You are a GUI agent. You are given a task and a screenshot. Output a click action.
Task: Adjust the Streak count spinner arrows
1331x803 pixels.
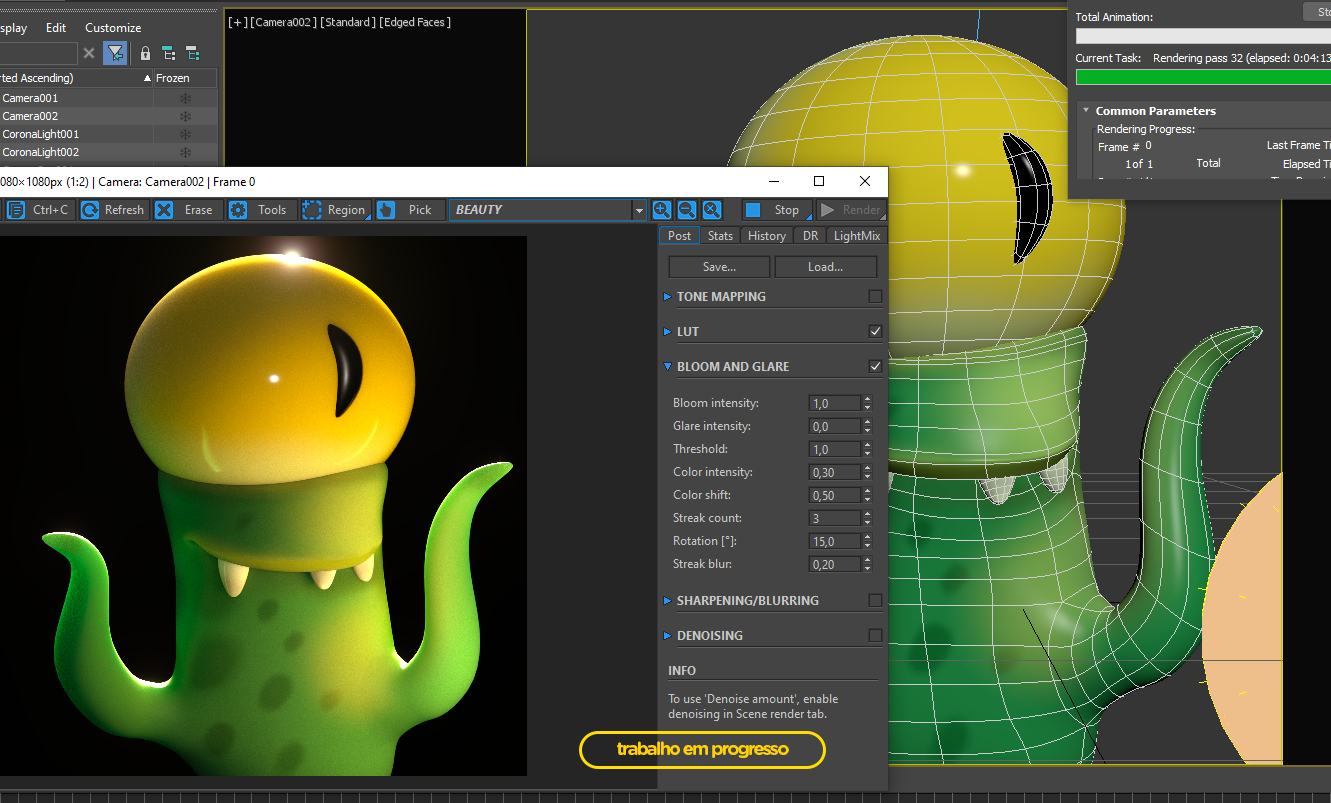pyautogui.click(x=867, y=518)
